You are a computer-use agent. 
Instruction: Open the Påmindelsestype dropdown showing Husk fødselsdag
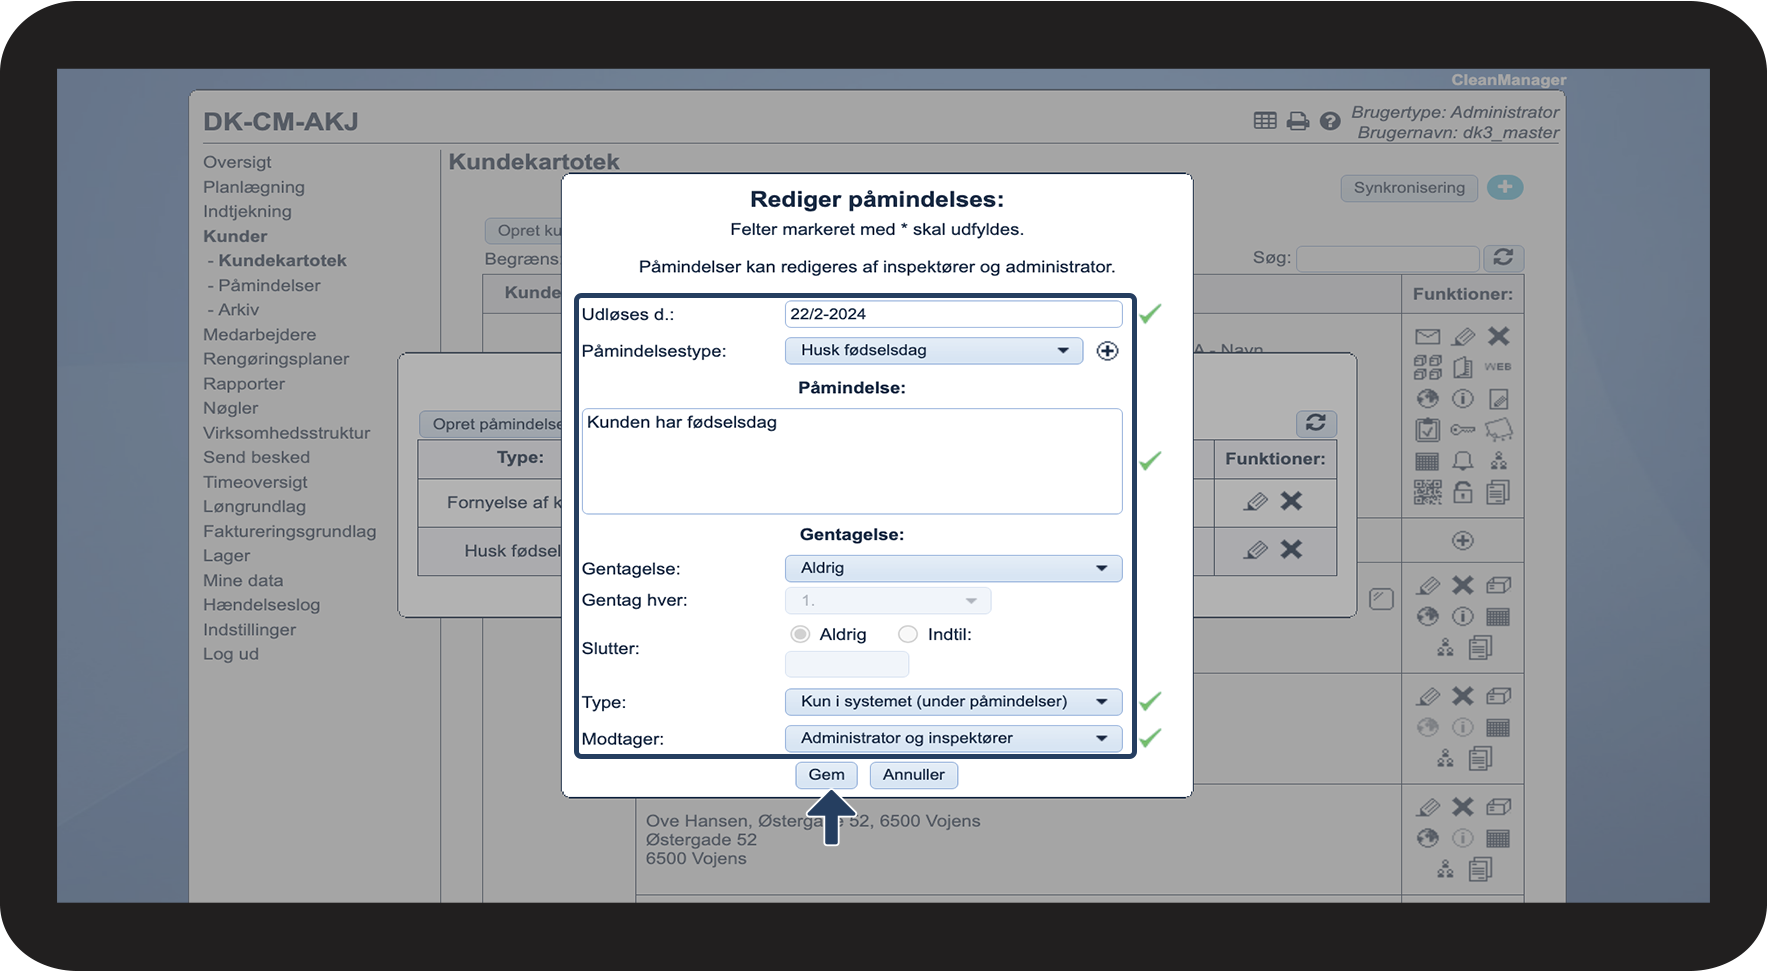(934, 351)
